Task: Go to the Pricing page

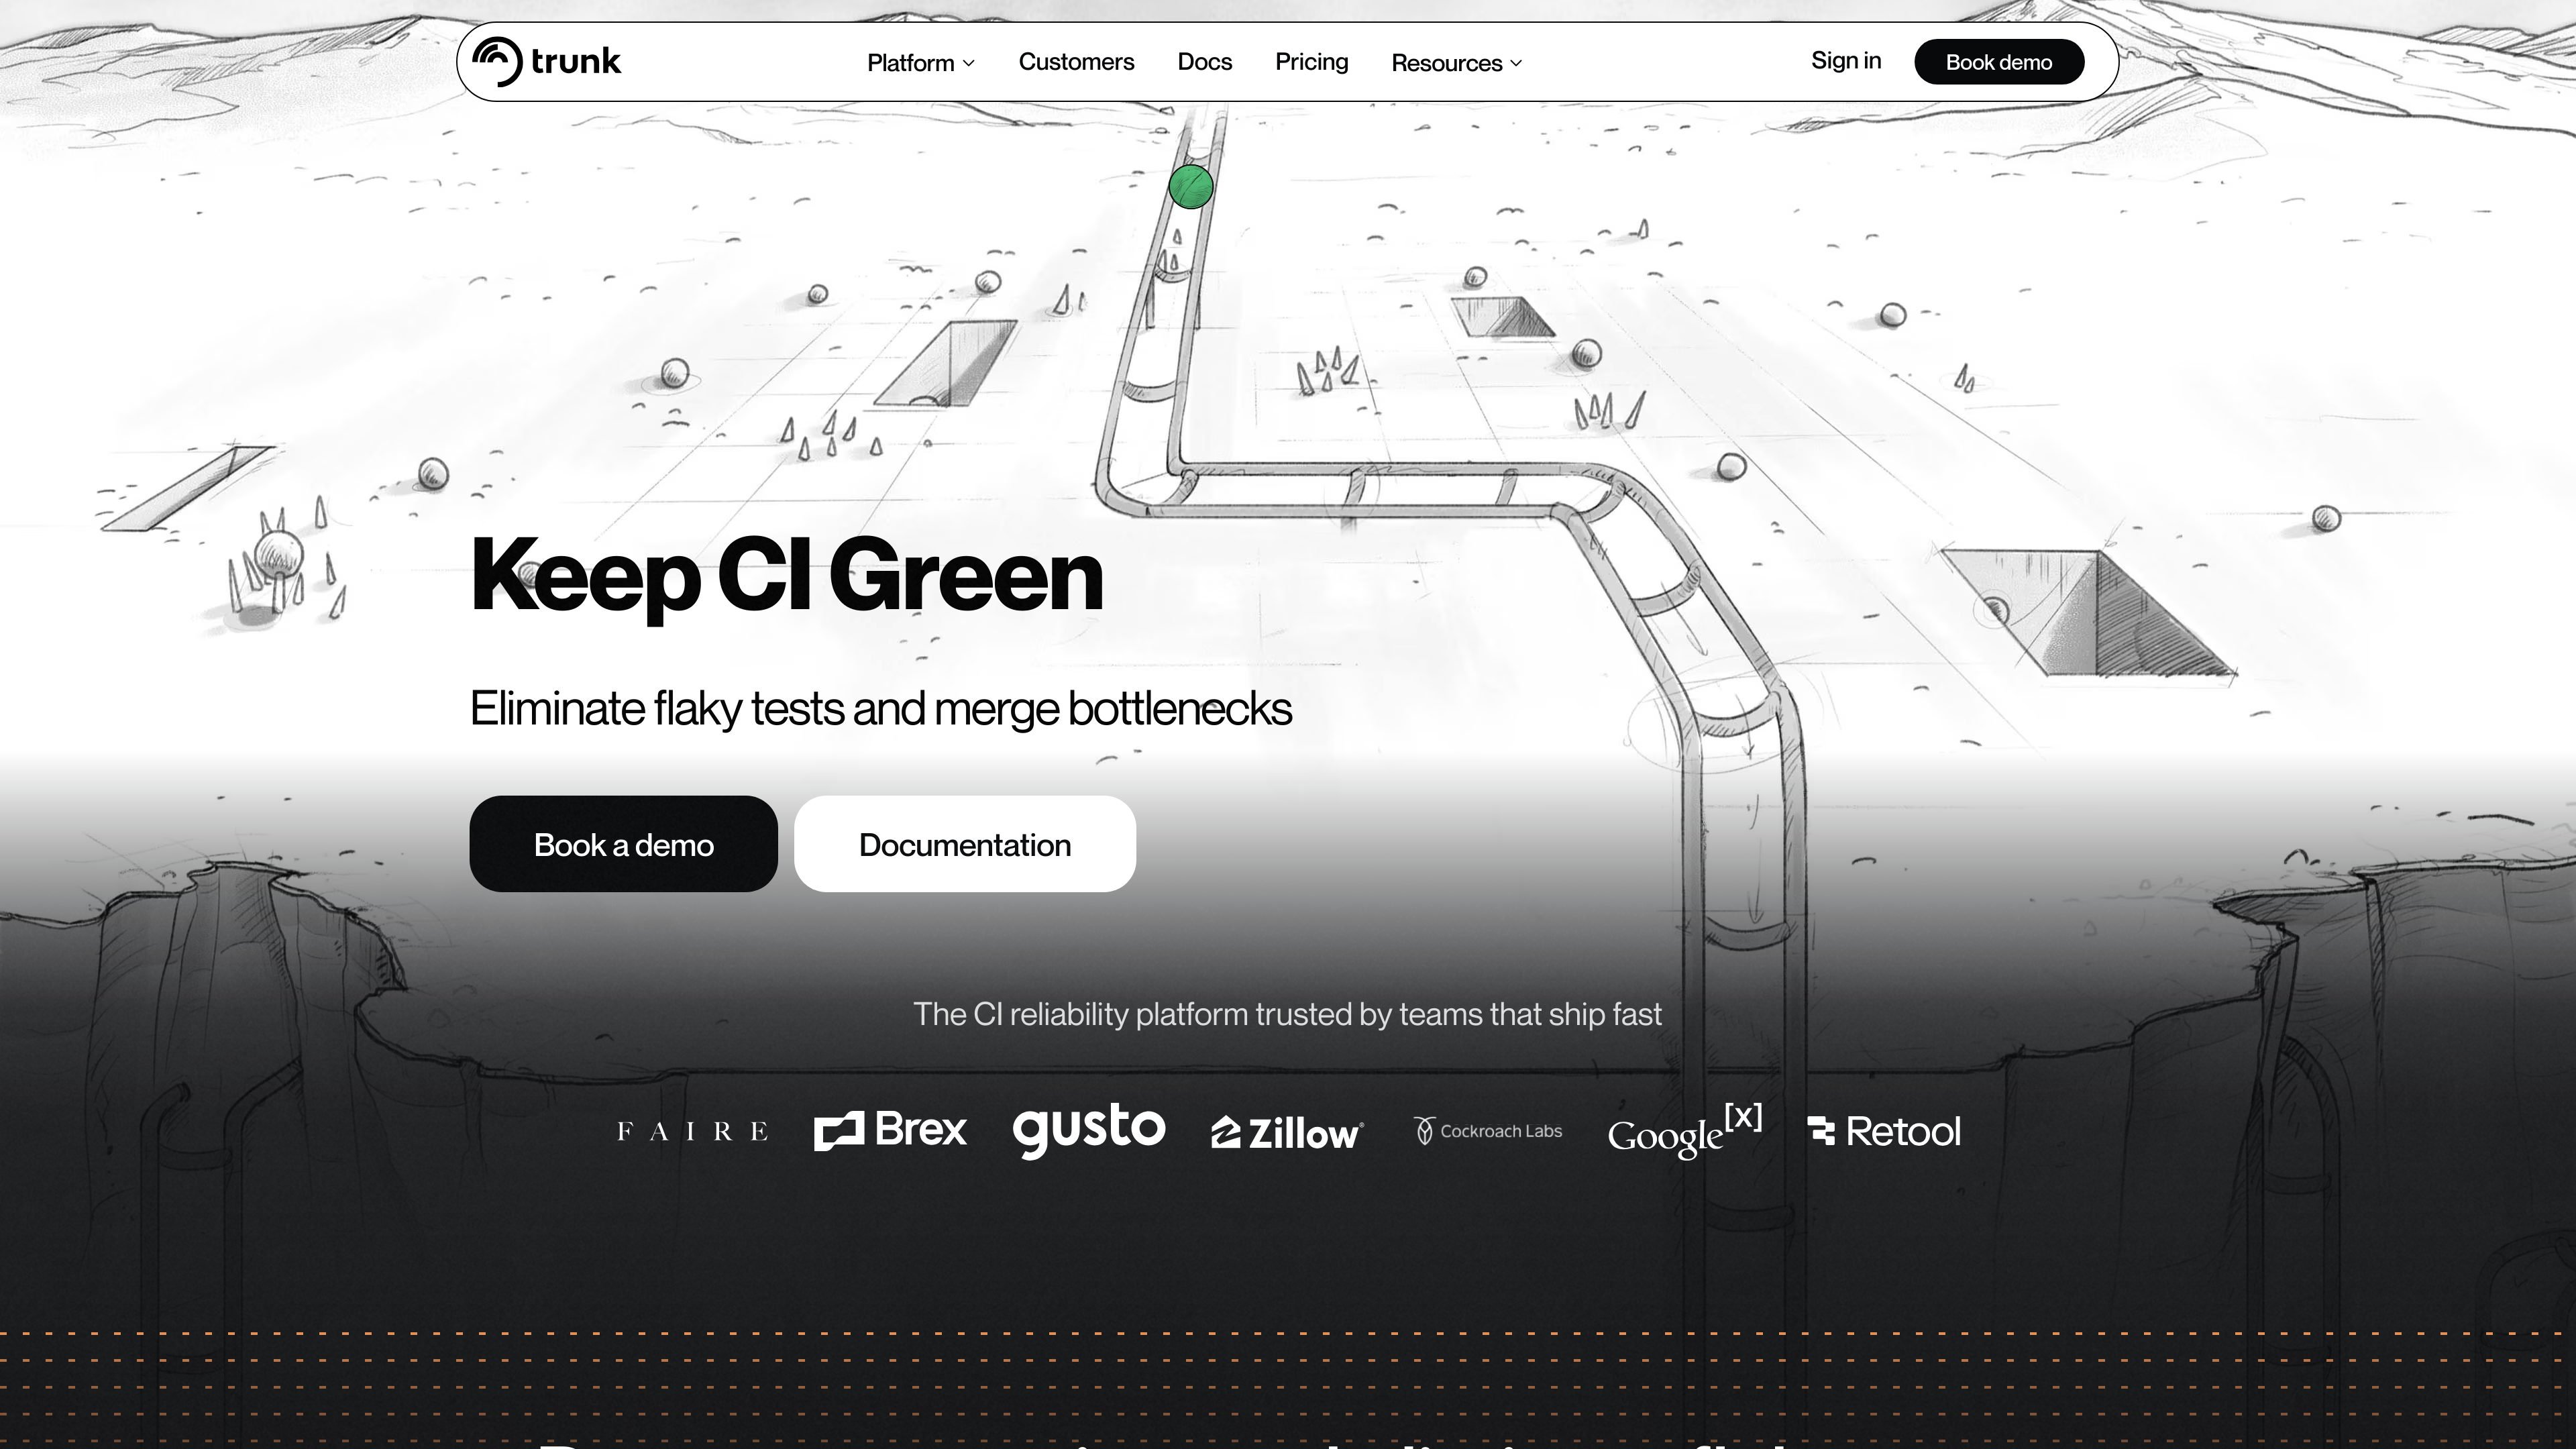Action: pos(1311,62)
